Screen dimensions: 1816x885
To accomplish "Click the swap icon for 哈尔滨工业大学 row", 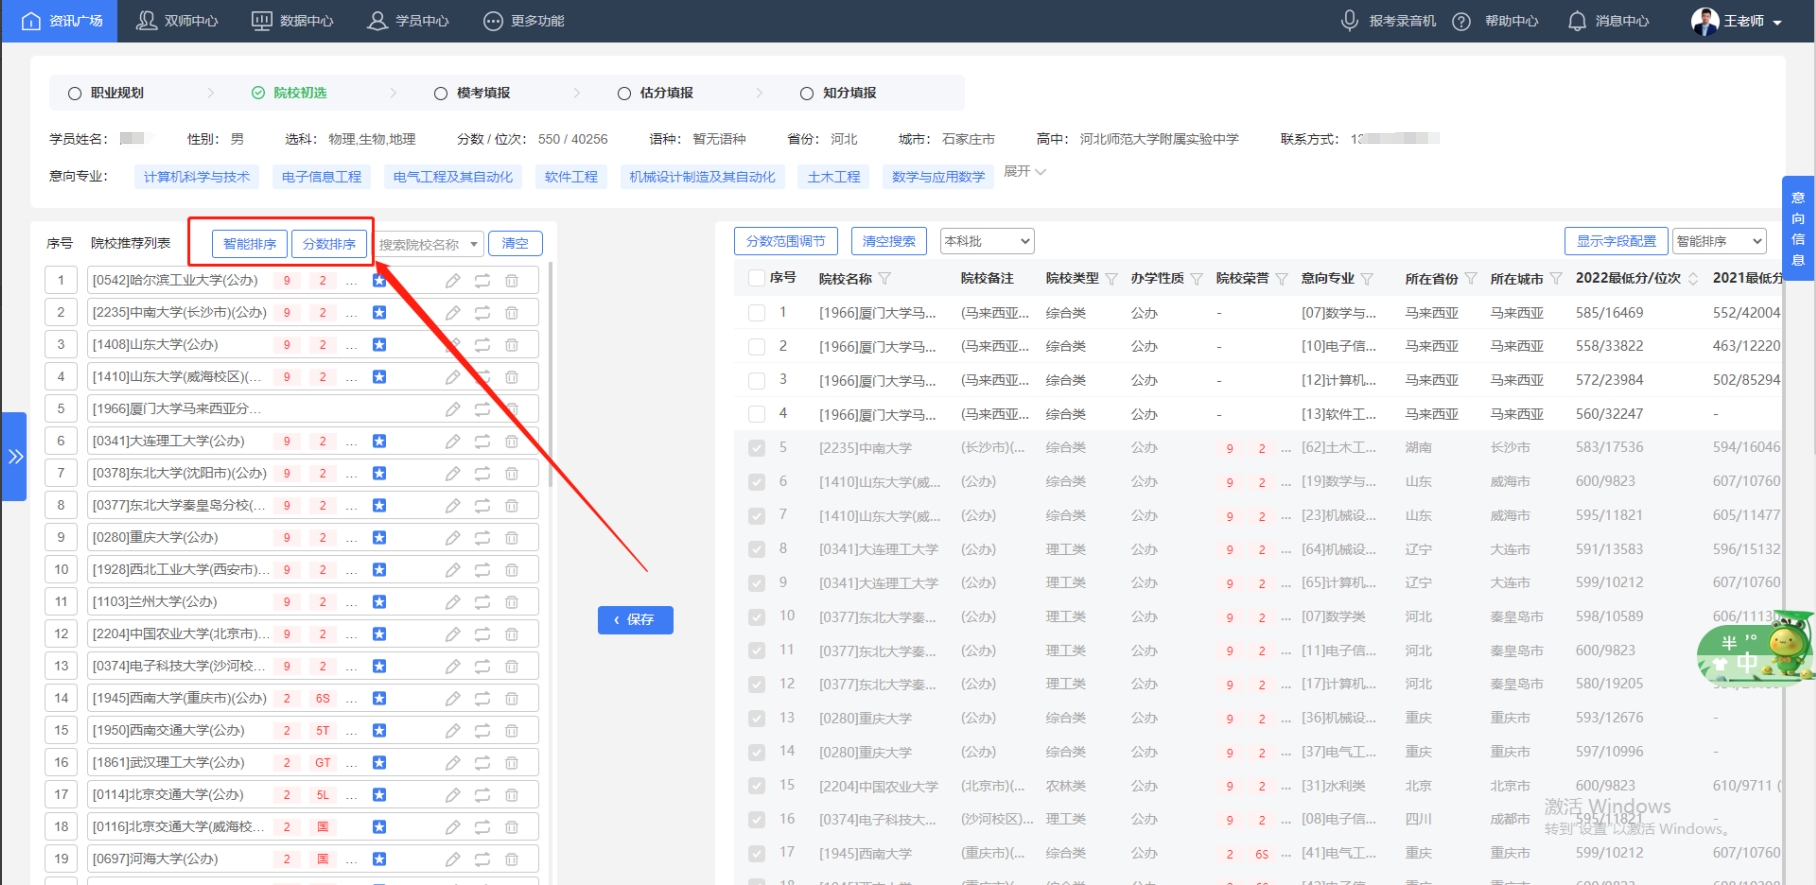I will click(x=482, y=281).
